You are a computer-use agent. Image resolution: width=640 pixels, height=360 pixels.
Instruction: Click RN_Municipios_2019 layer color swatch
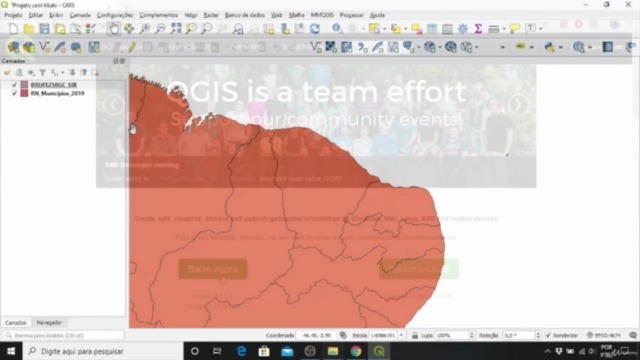pyautogui.click(x=24, y=93)
